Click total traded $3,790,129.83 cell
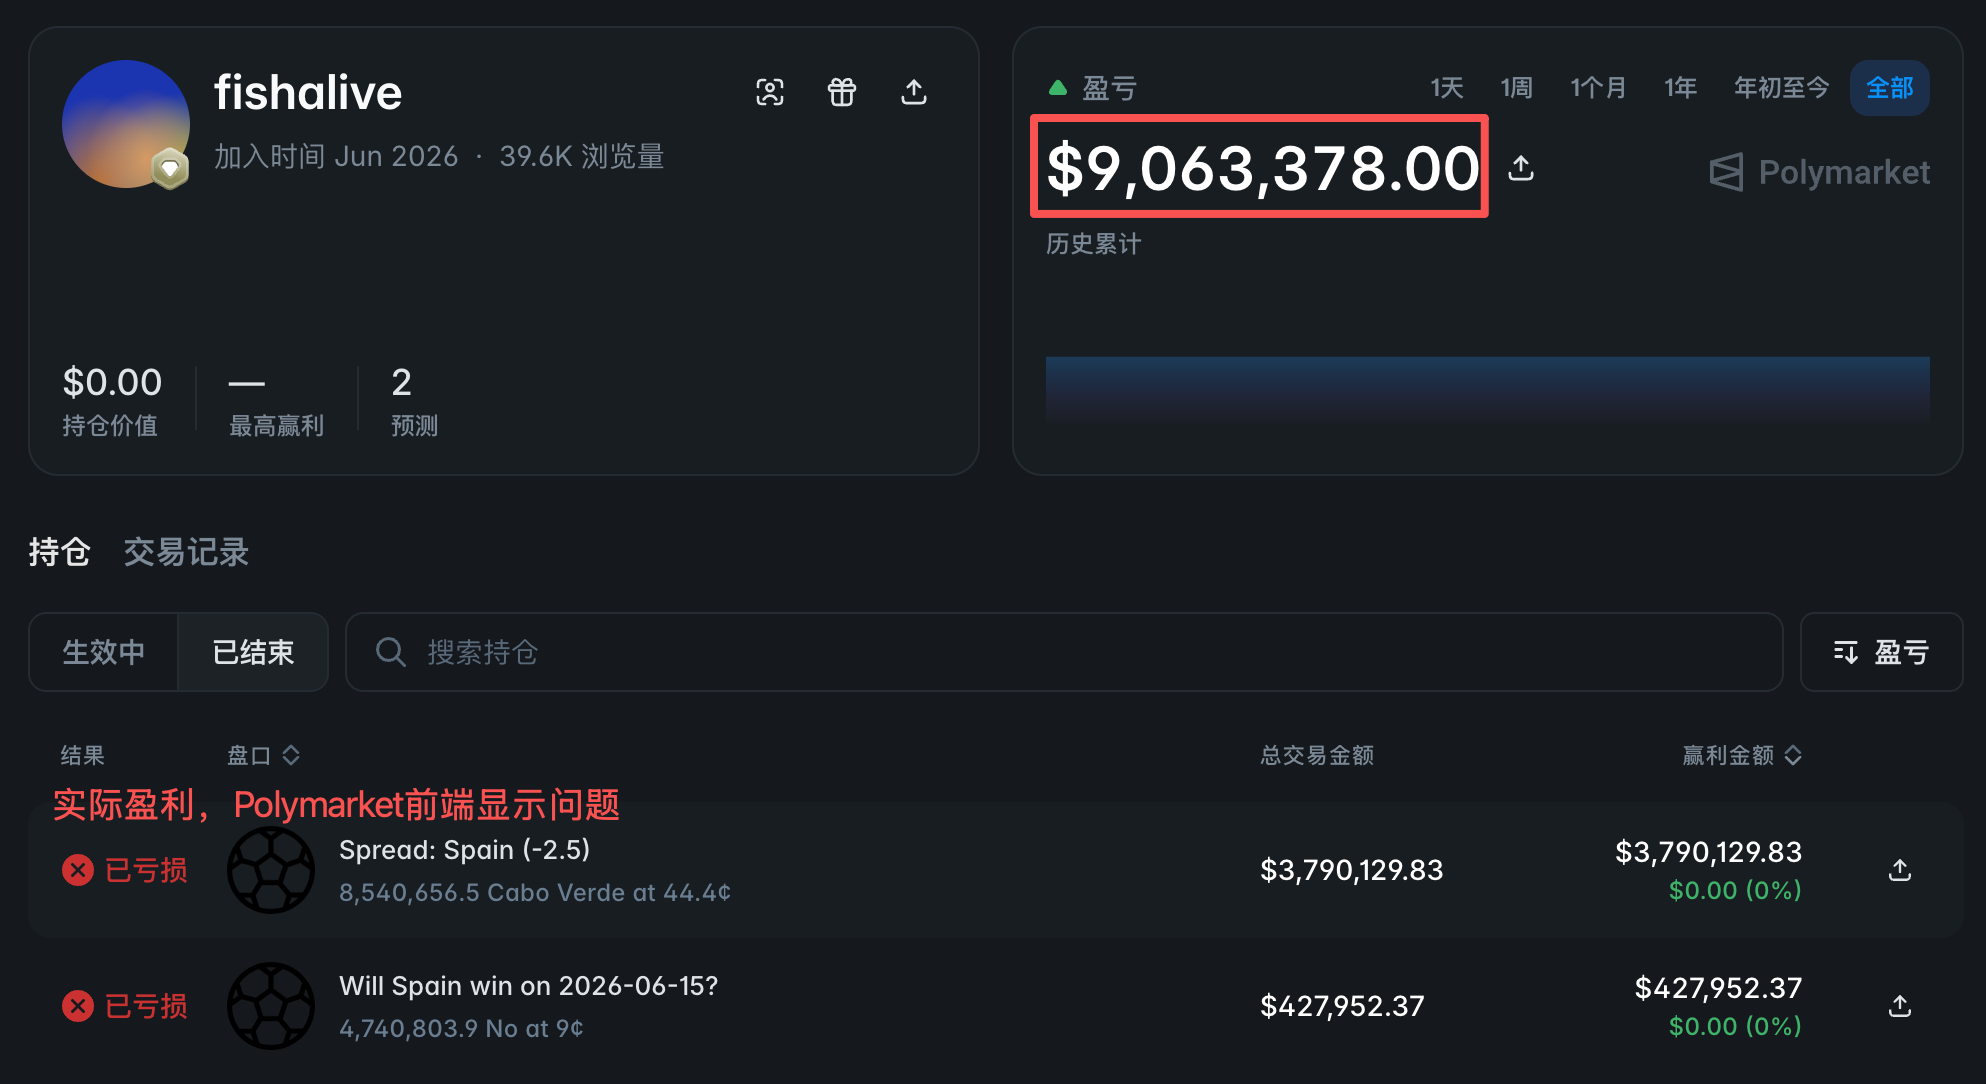1986x1084 pixels. pyautogui.click(x=1352, y=870)
